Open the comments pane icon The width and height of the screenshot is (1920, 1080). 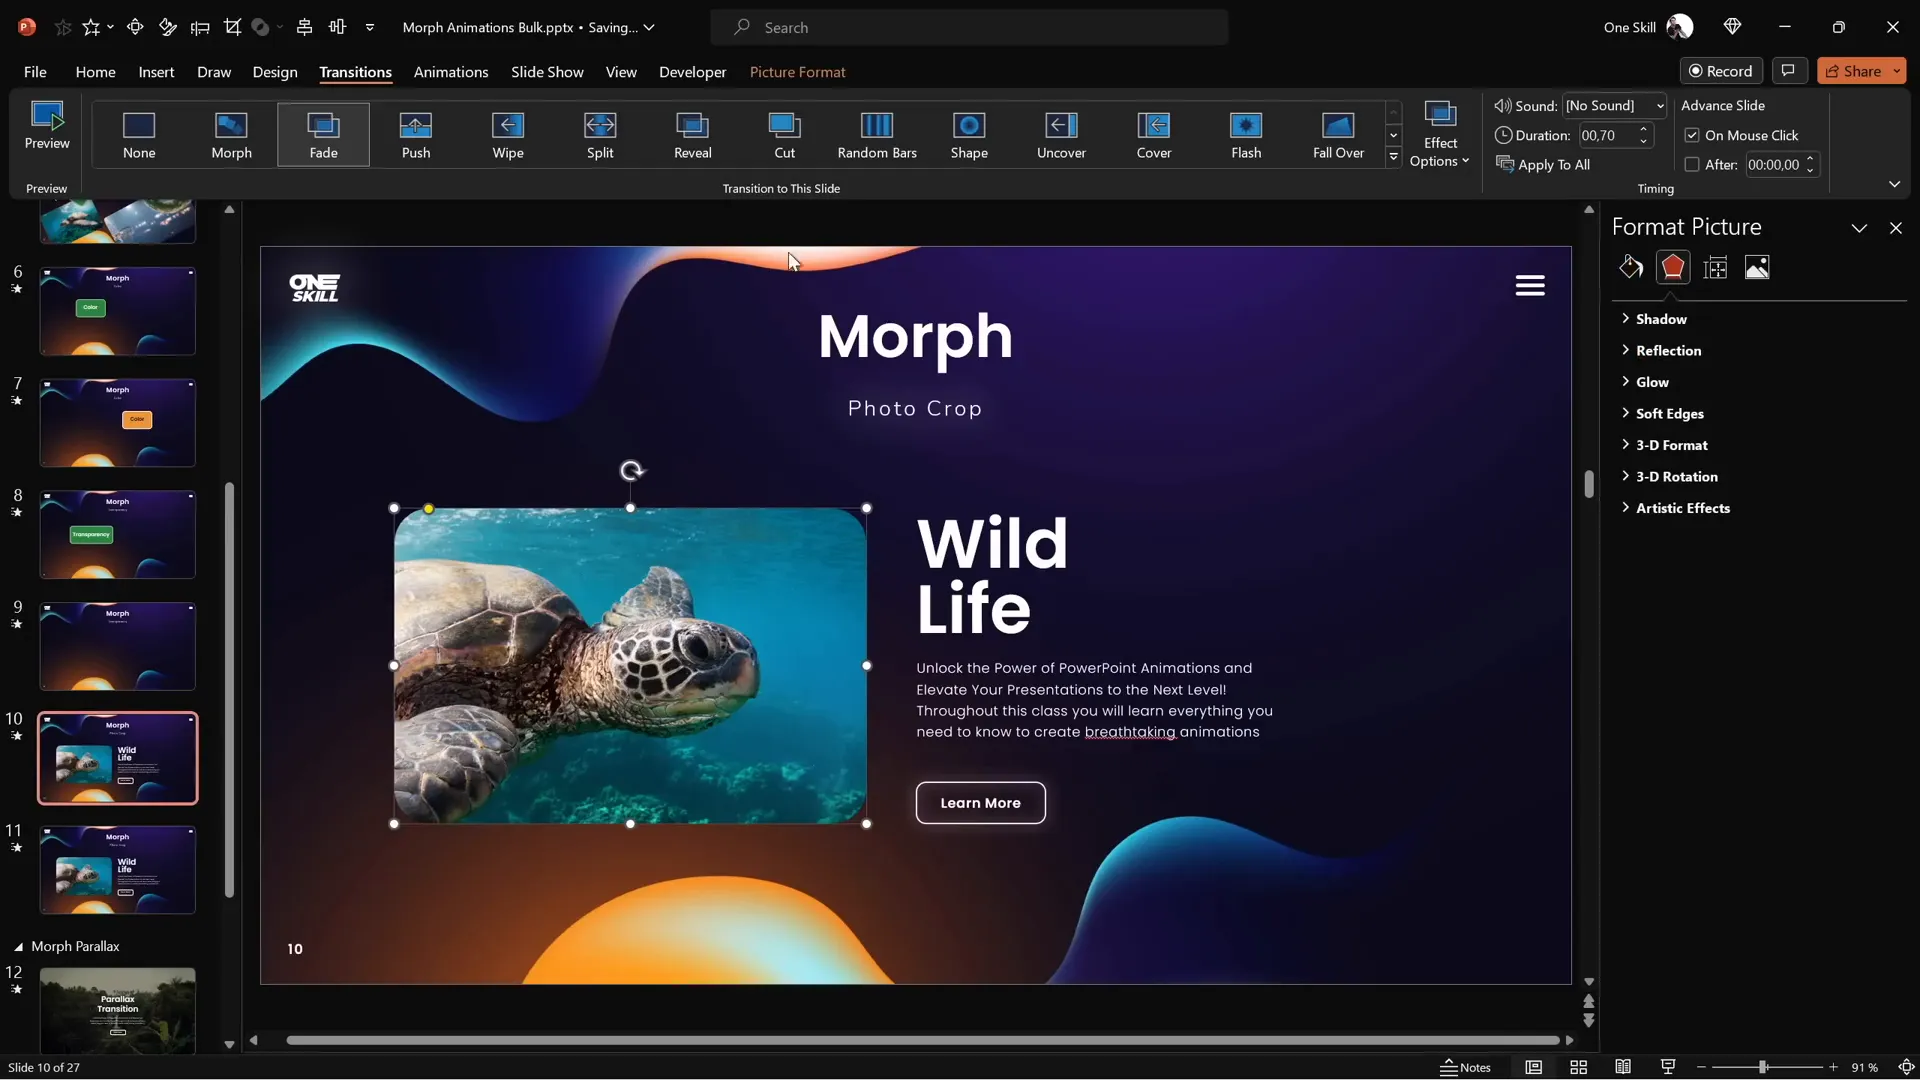tap(1788, 70)
